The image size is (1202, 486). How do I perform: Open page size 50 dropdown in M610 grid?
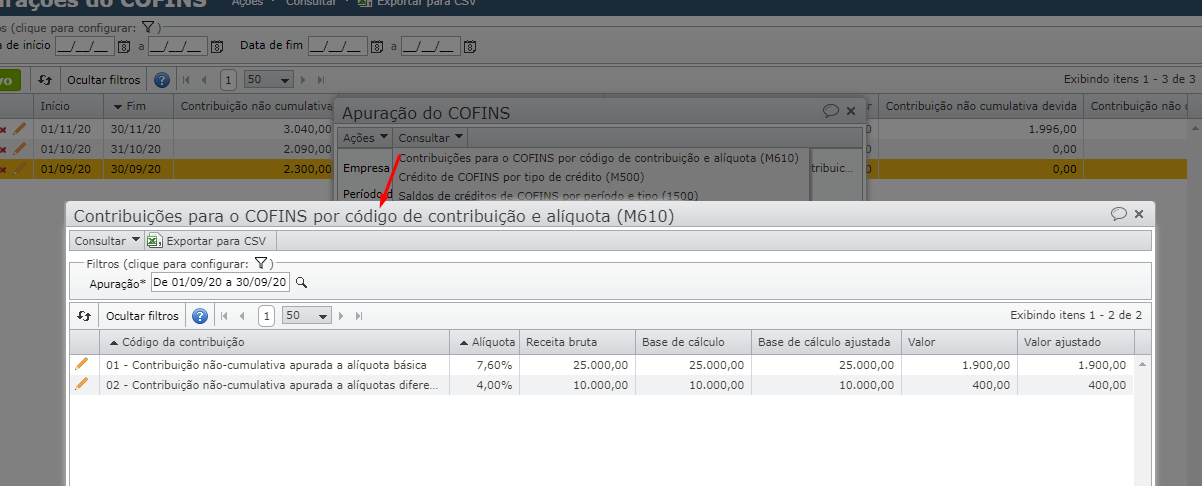pos(305,316)
